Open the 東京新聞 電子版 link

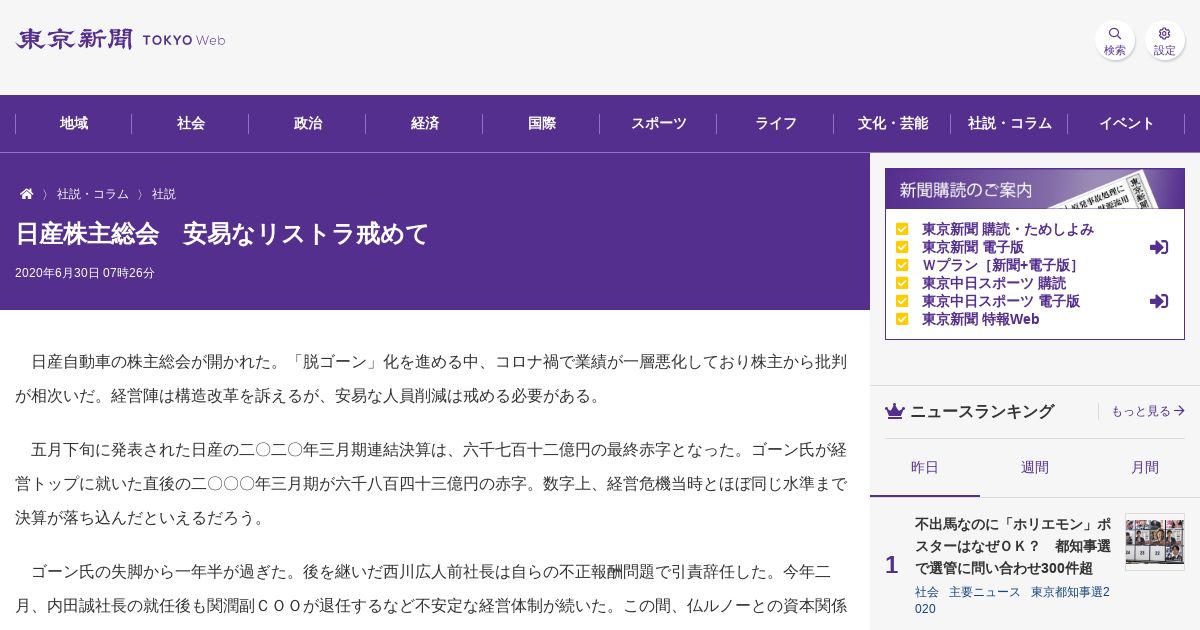coord(973,247)
